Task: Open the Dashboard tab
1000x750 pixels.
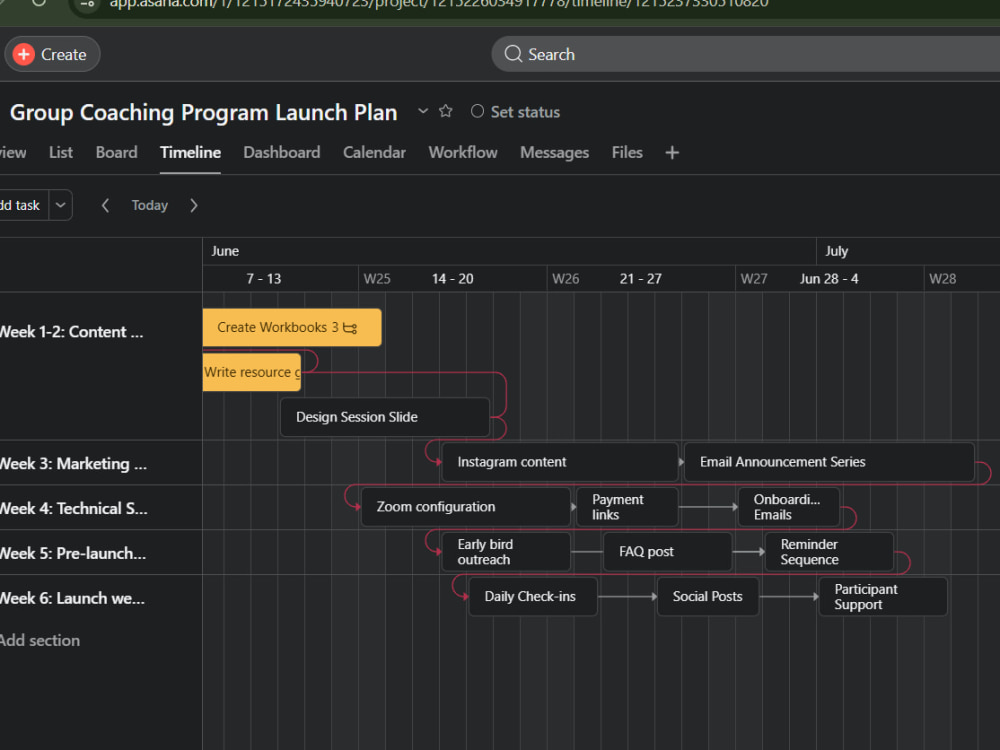Action: (281, 152)
